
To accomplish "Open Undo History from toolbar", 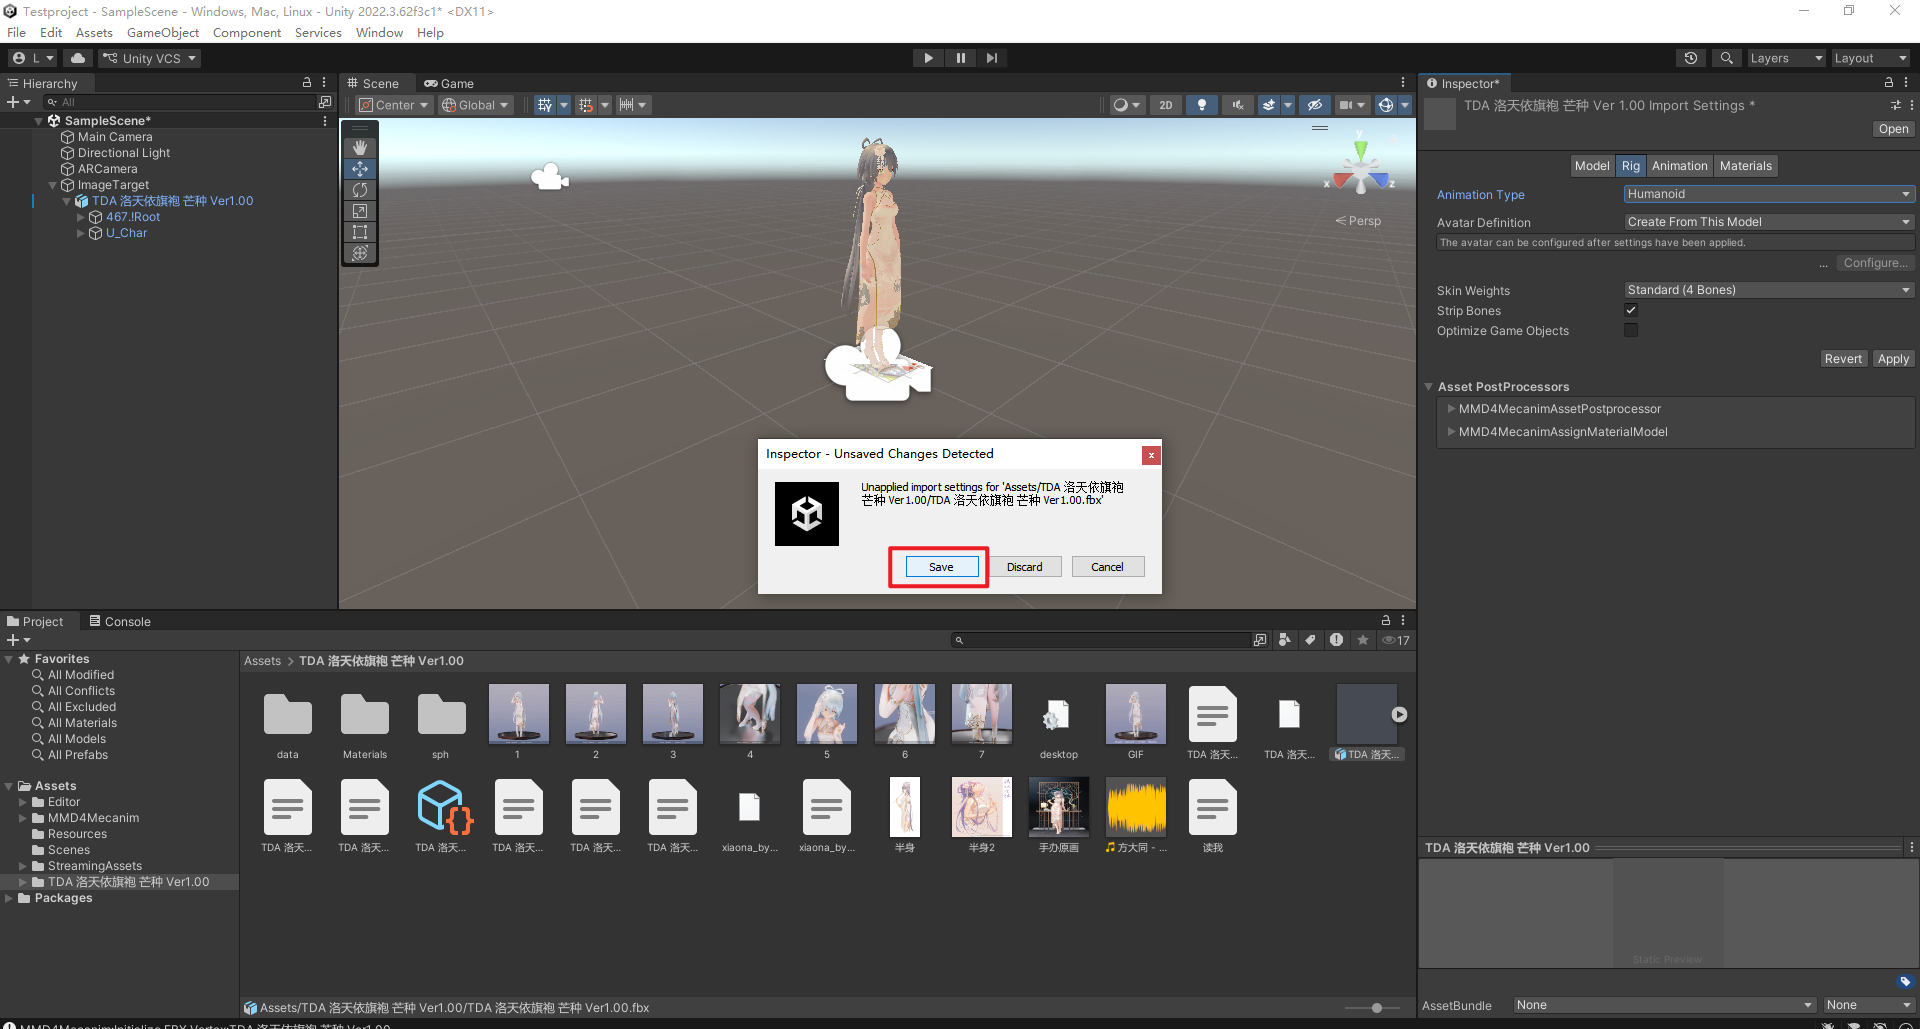I will [1691, 58].
